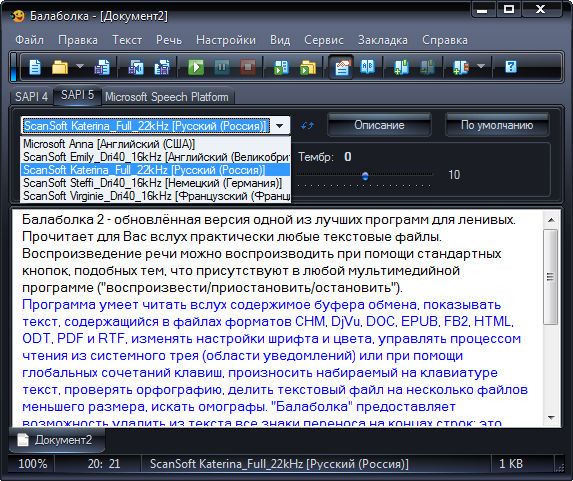Open the Сервис menu
Image resolution: width=573 pixels, height=481 pixels.
coord(324,40)
